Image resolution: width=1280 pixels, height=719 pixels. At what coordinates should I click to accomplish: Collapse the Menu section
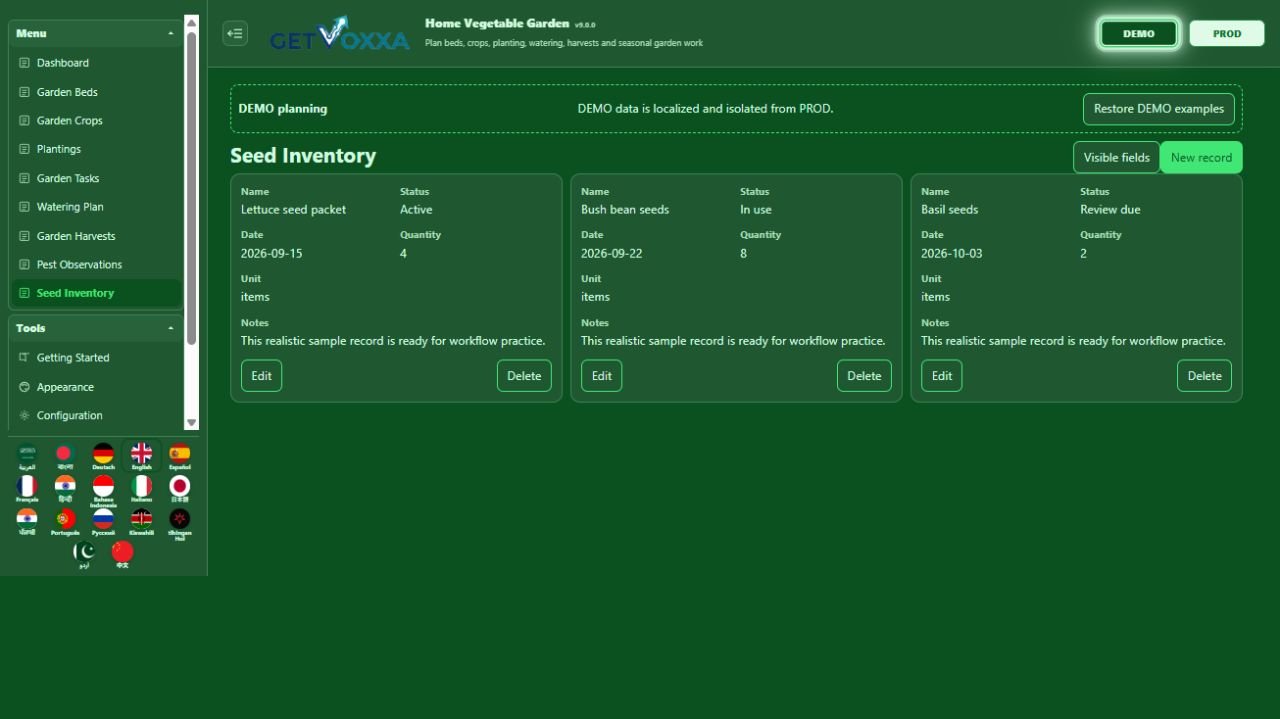coord(96,33)
